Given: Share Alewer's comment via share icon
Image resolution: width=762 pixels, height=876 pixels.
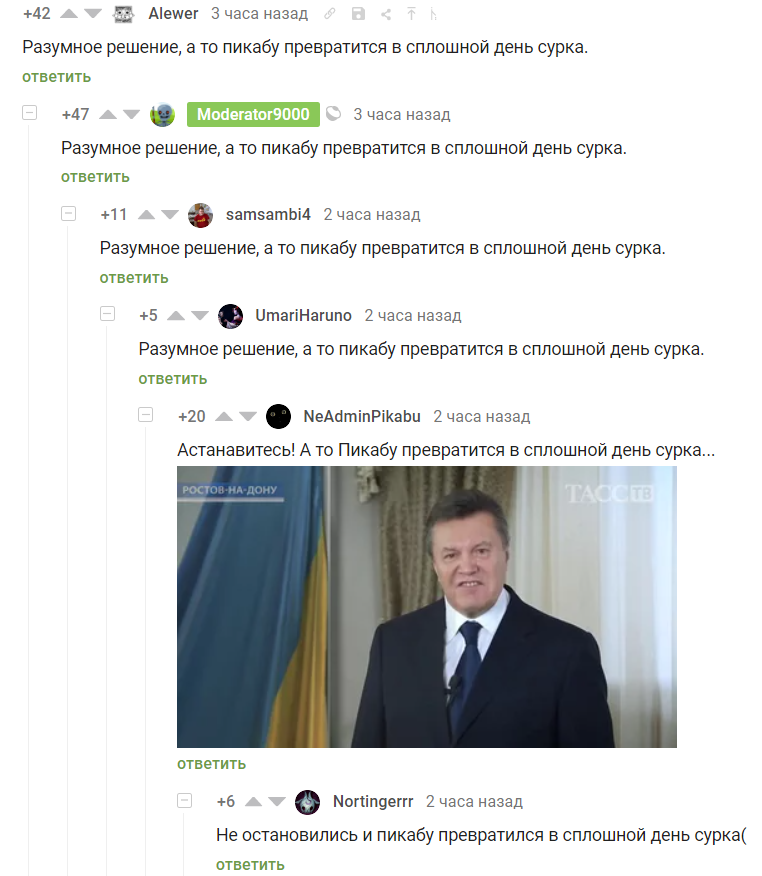Looking at the screenshot, I should [x=386, y=14].
